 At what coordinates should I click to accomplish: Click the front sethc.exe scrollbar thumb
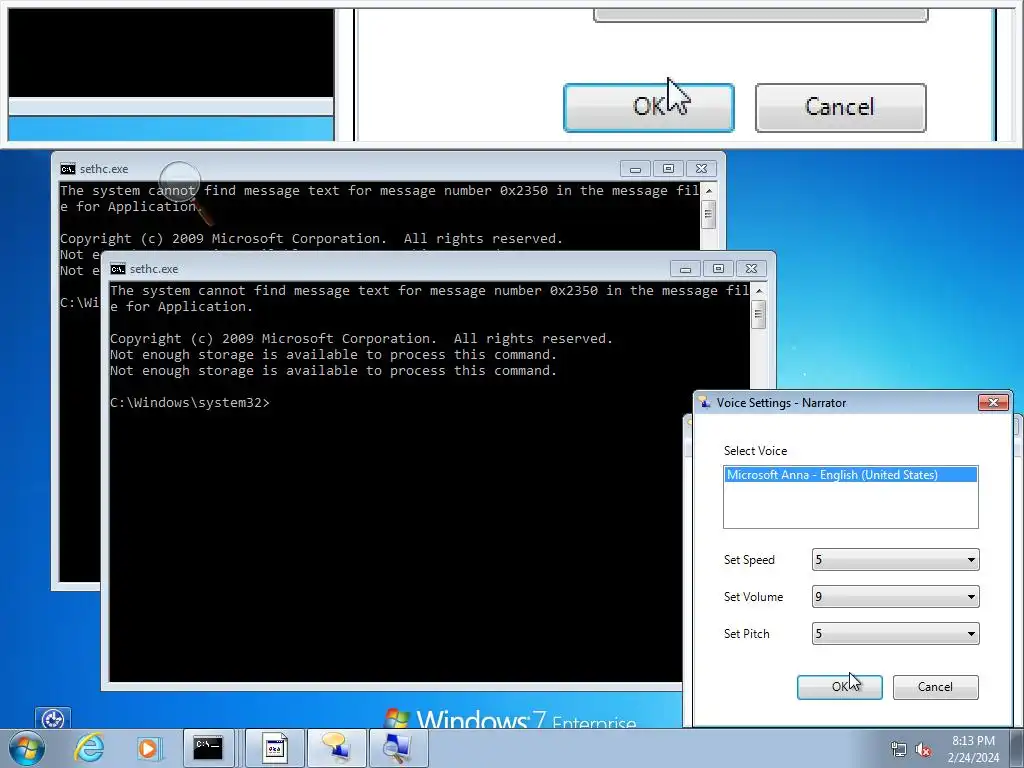point(758,315)
